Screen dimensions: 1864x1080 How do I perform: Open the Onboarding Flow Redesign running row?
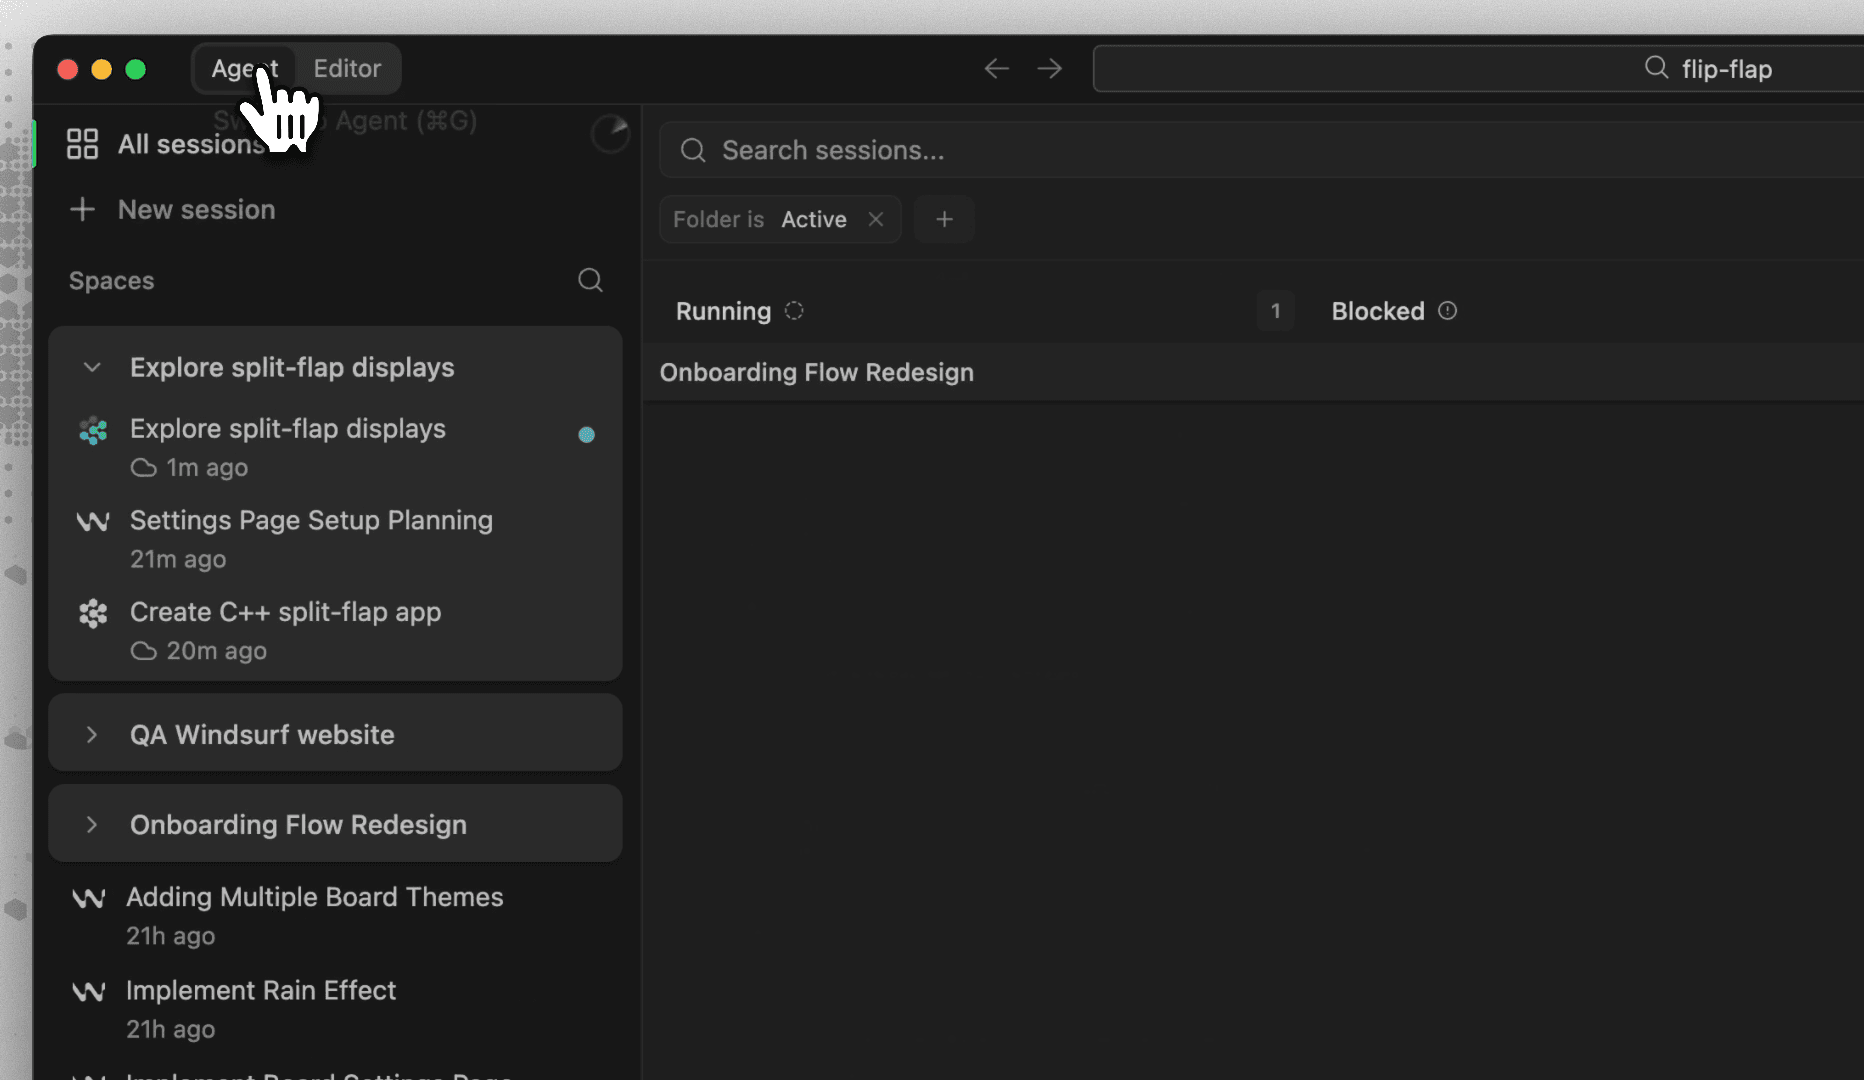tap(1252, 372)
